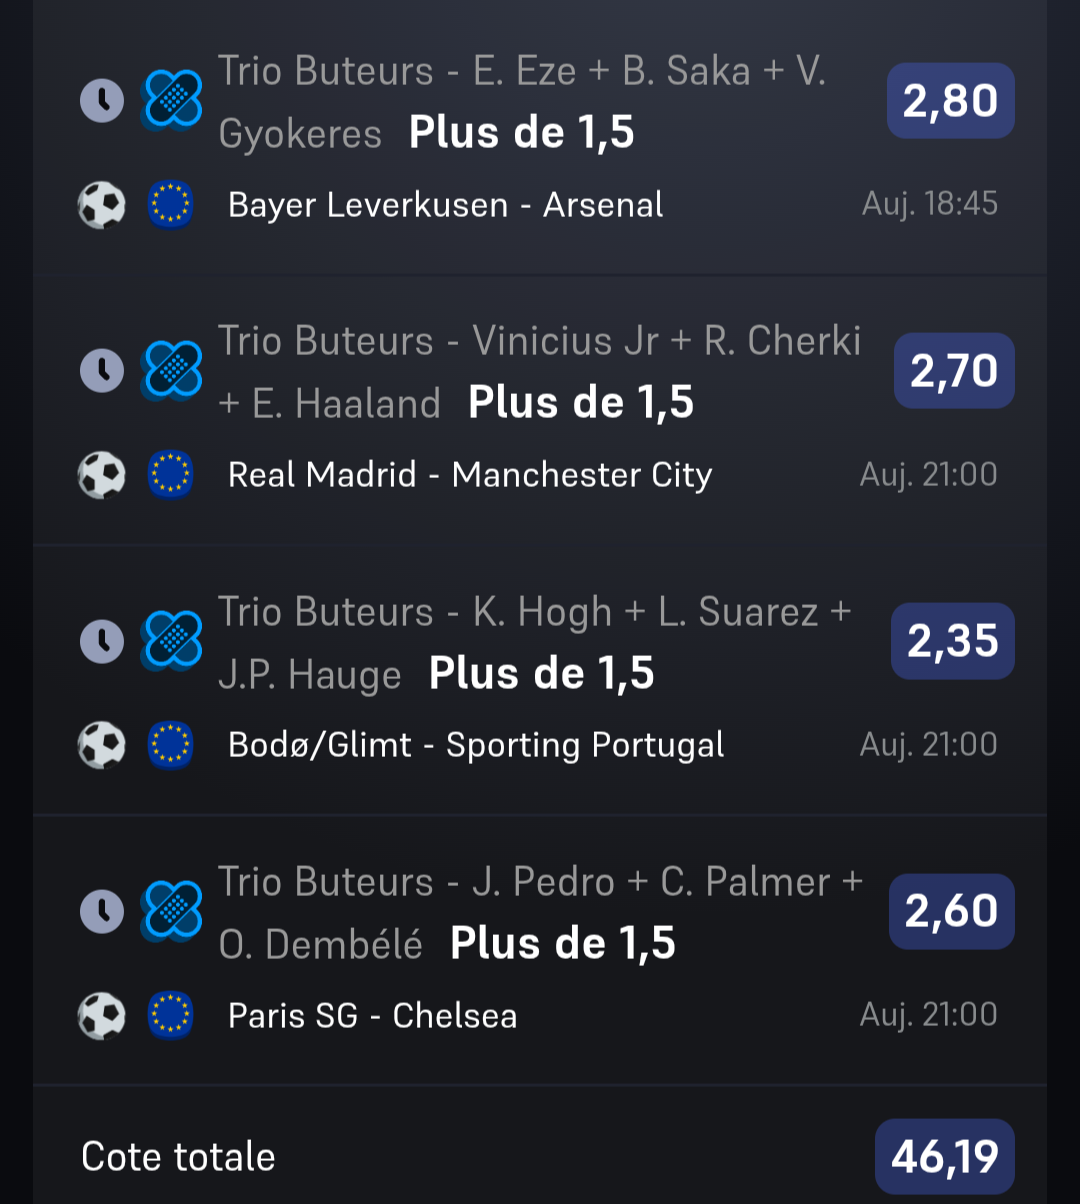1080x1204 pixels.
Task: Click the soccer ball icon next to Bodø/Glimt - Sporting Portugal
Action: pos(102,745)
